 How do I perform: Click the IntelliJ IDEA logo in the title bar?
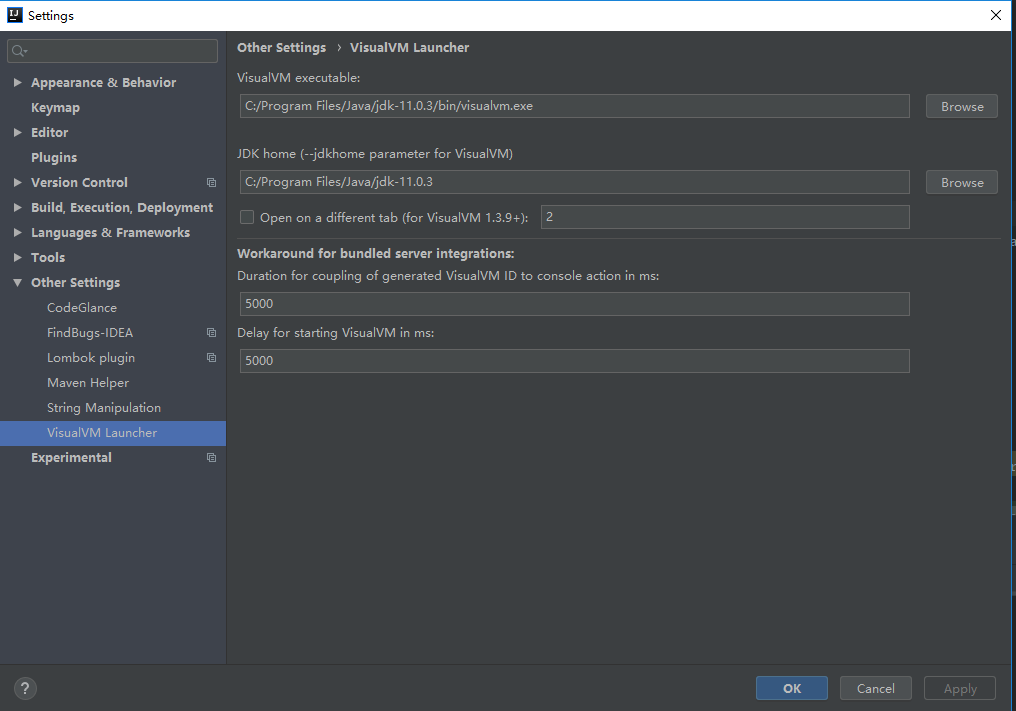[x=14, y=15]
